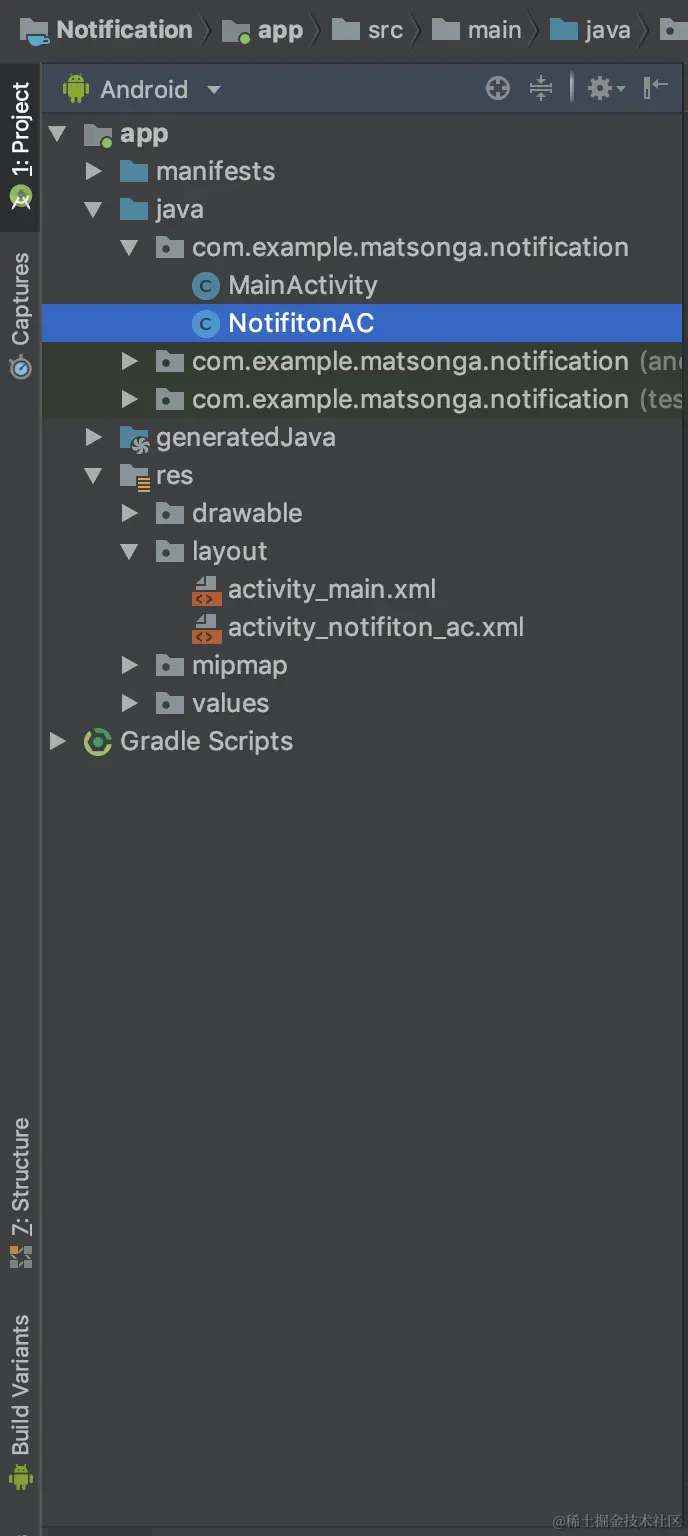Click the res folder icon
The height and width of the screenshot is (1536, 688).
134,476
